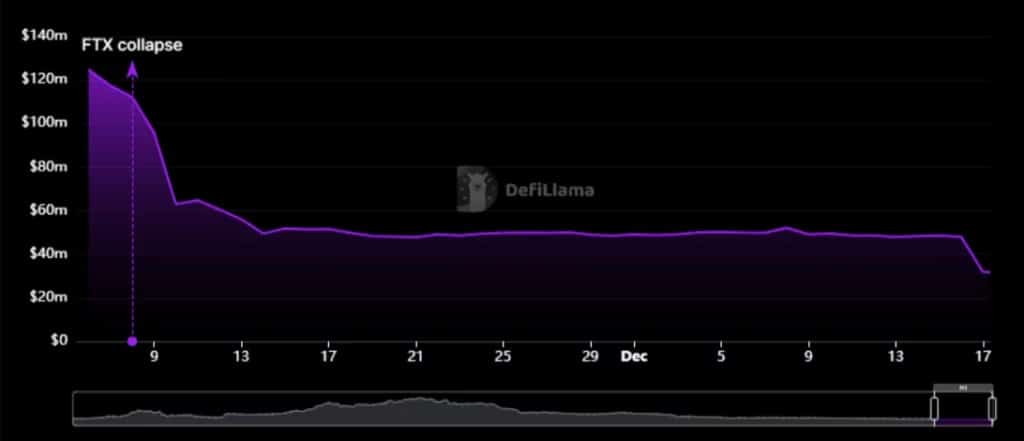Click the $140m y-axis label
Viewport: 1024px width, 441px height.
44,36
